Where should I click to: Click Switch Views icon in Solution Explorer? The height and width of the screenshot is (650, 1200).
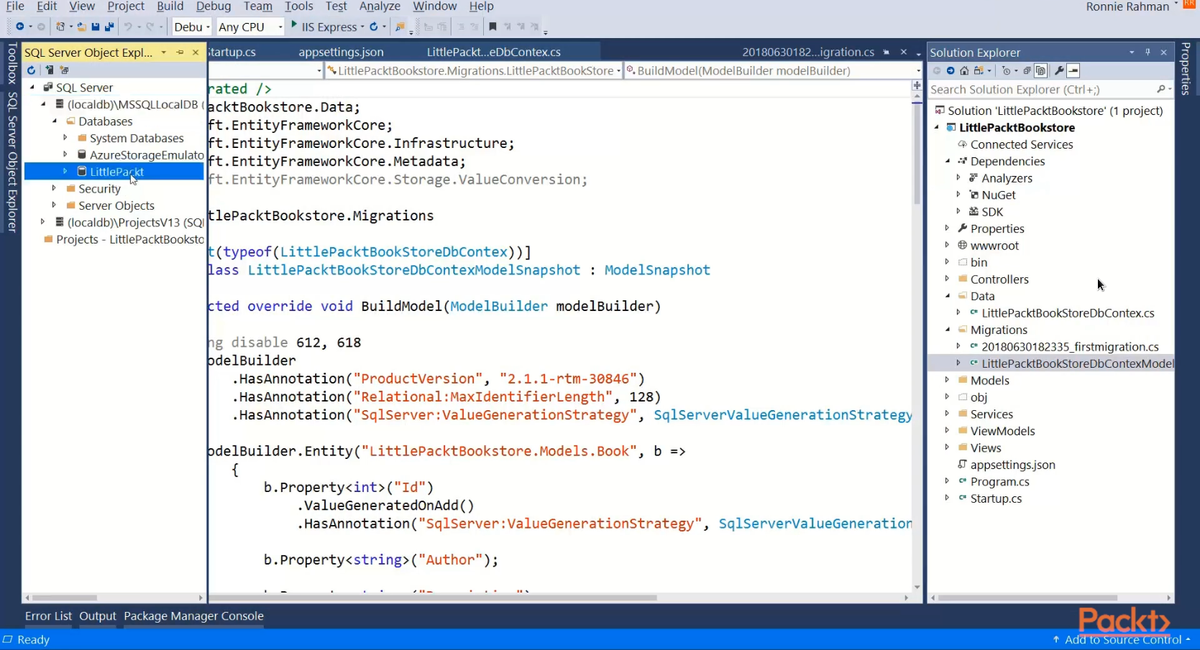pyautogui.click(x=979, y=71)
